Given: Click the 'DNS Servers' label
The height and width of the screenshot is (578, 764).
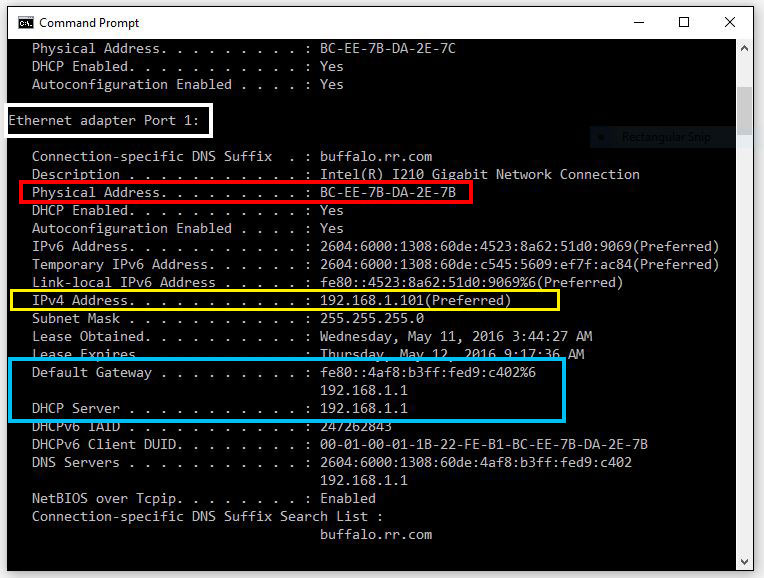Looking at the screenshot, I should tap(76, 462).
